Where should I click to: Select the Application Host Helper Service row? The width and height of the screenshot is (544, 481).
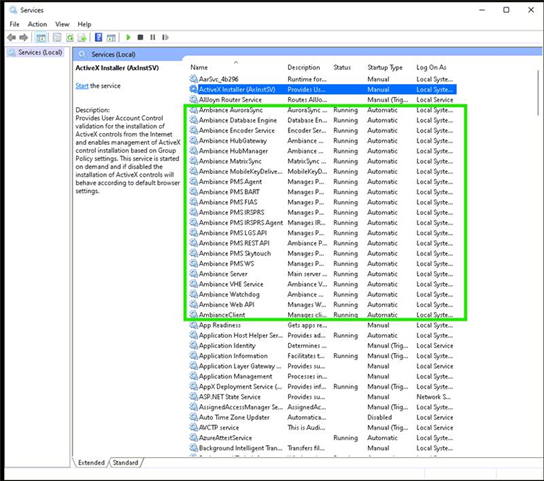[x=323, y=335]
